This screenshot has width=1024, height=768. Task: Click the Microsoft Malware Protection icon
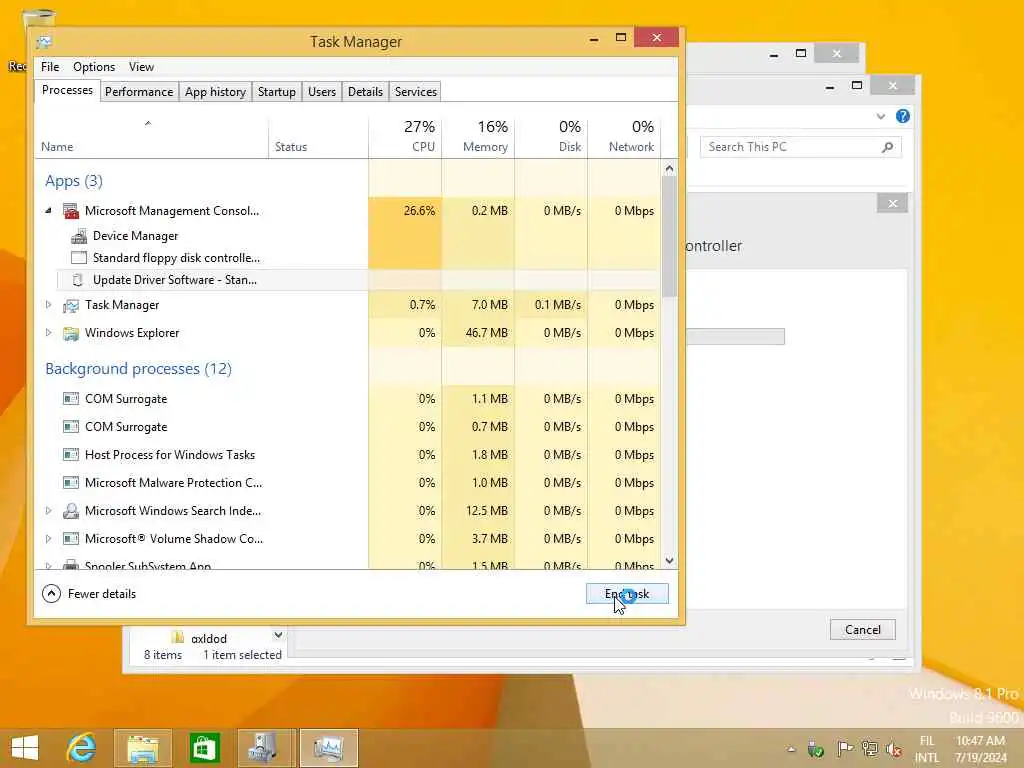click(71, 483)
